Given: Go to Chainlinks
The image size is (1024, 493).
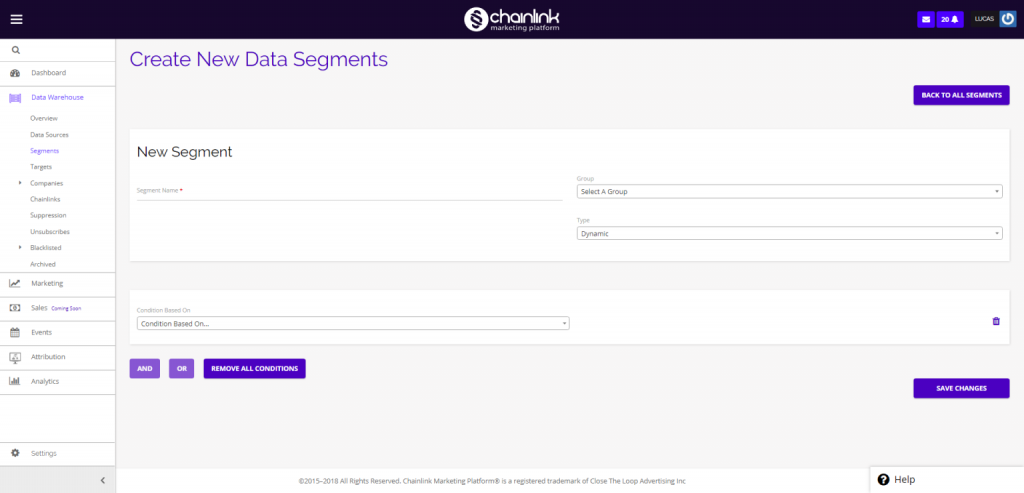Looking at the screenshot, I should [45, 199].
